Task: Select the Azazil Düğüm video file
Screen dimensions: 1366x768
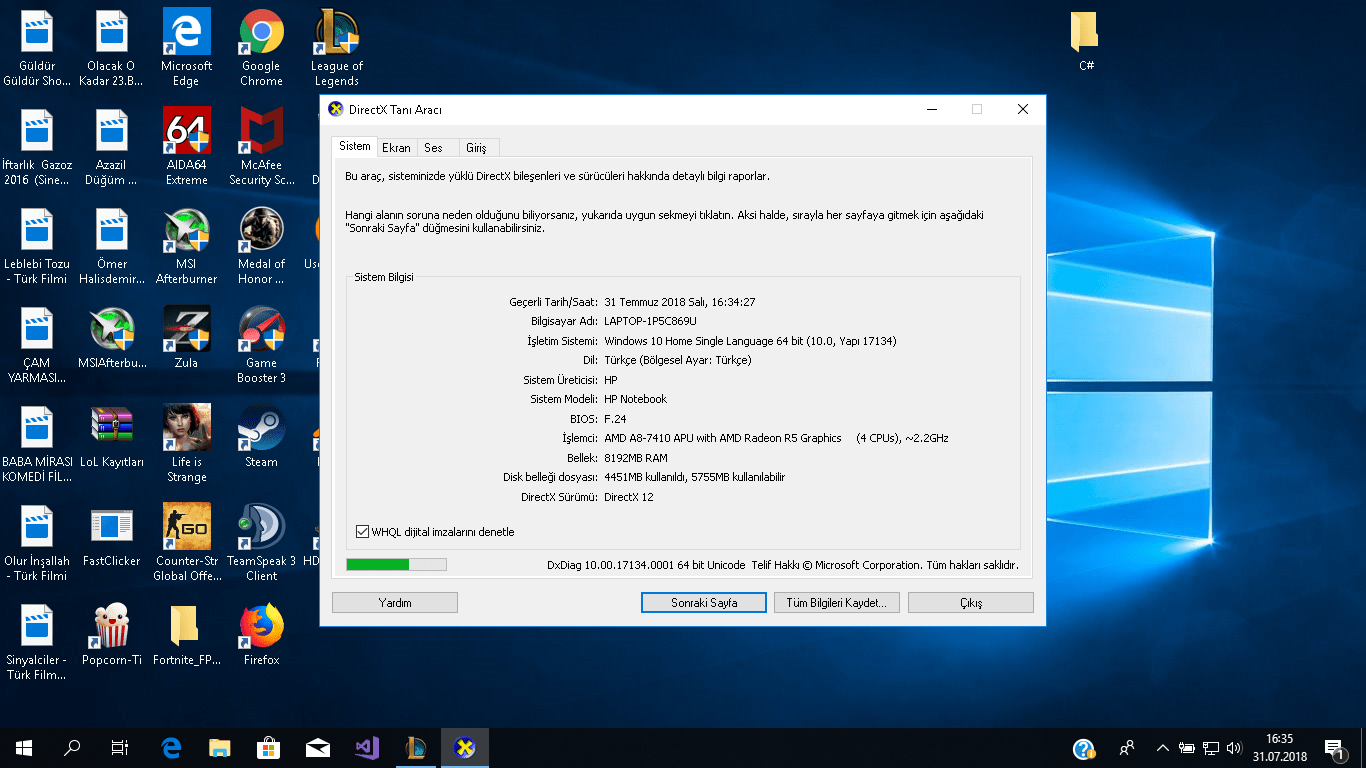Action: pos(112,146)
